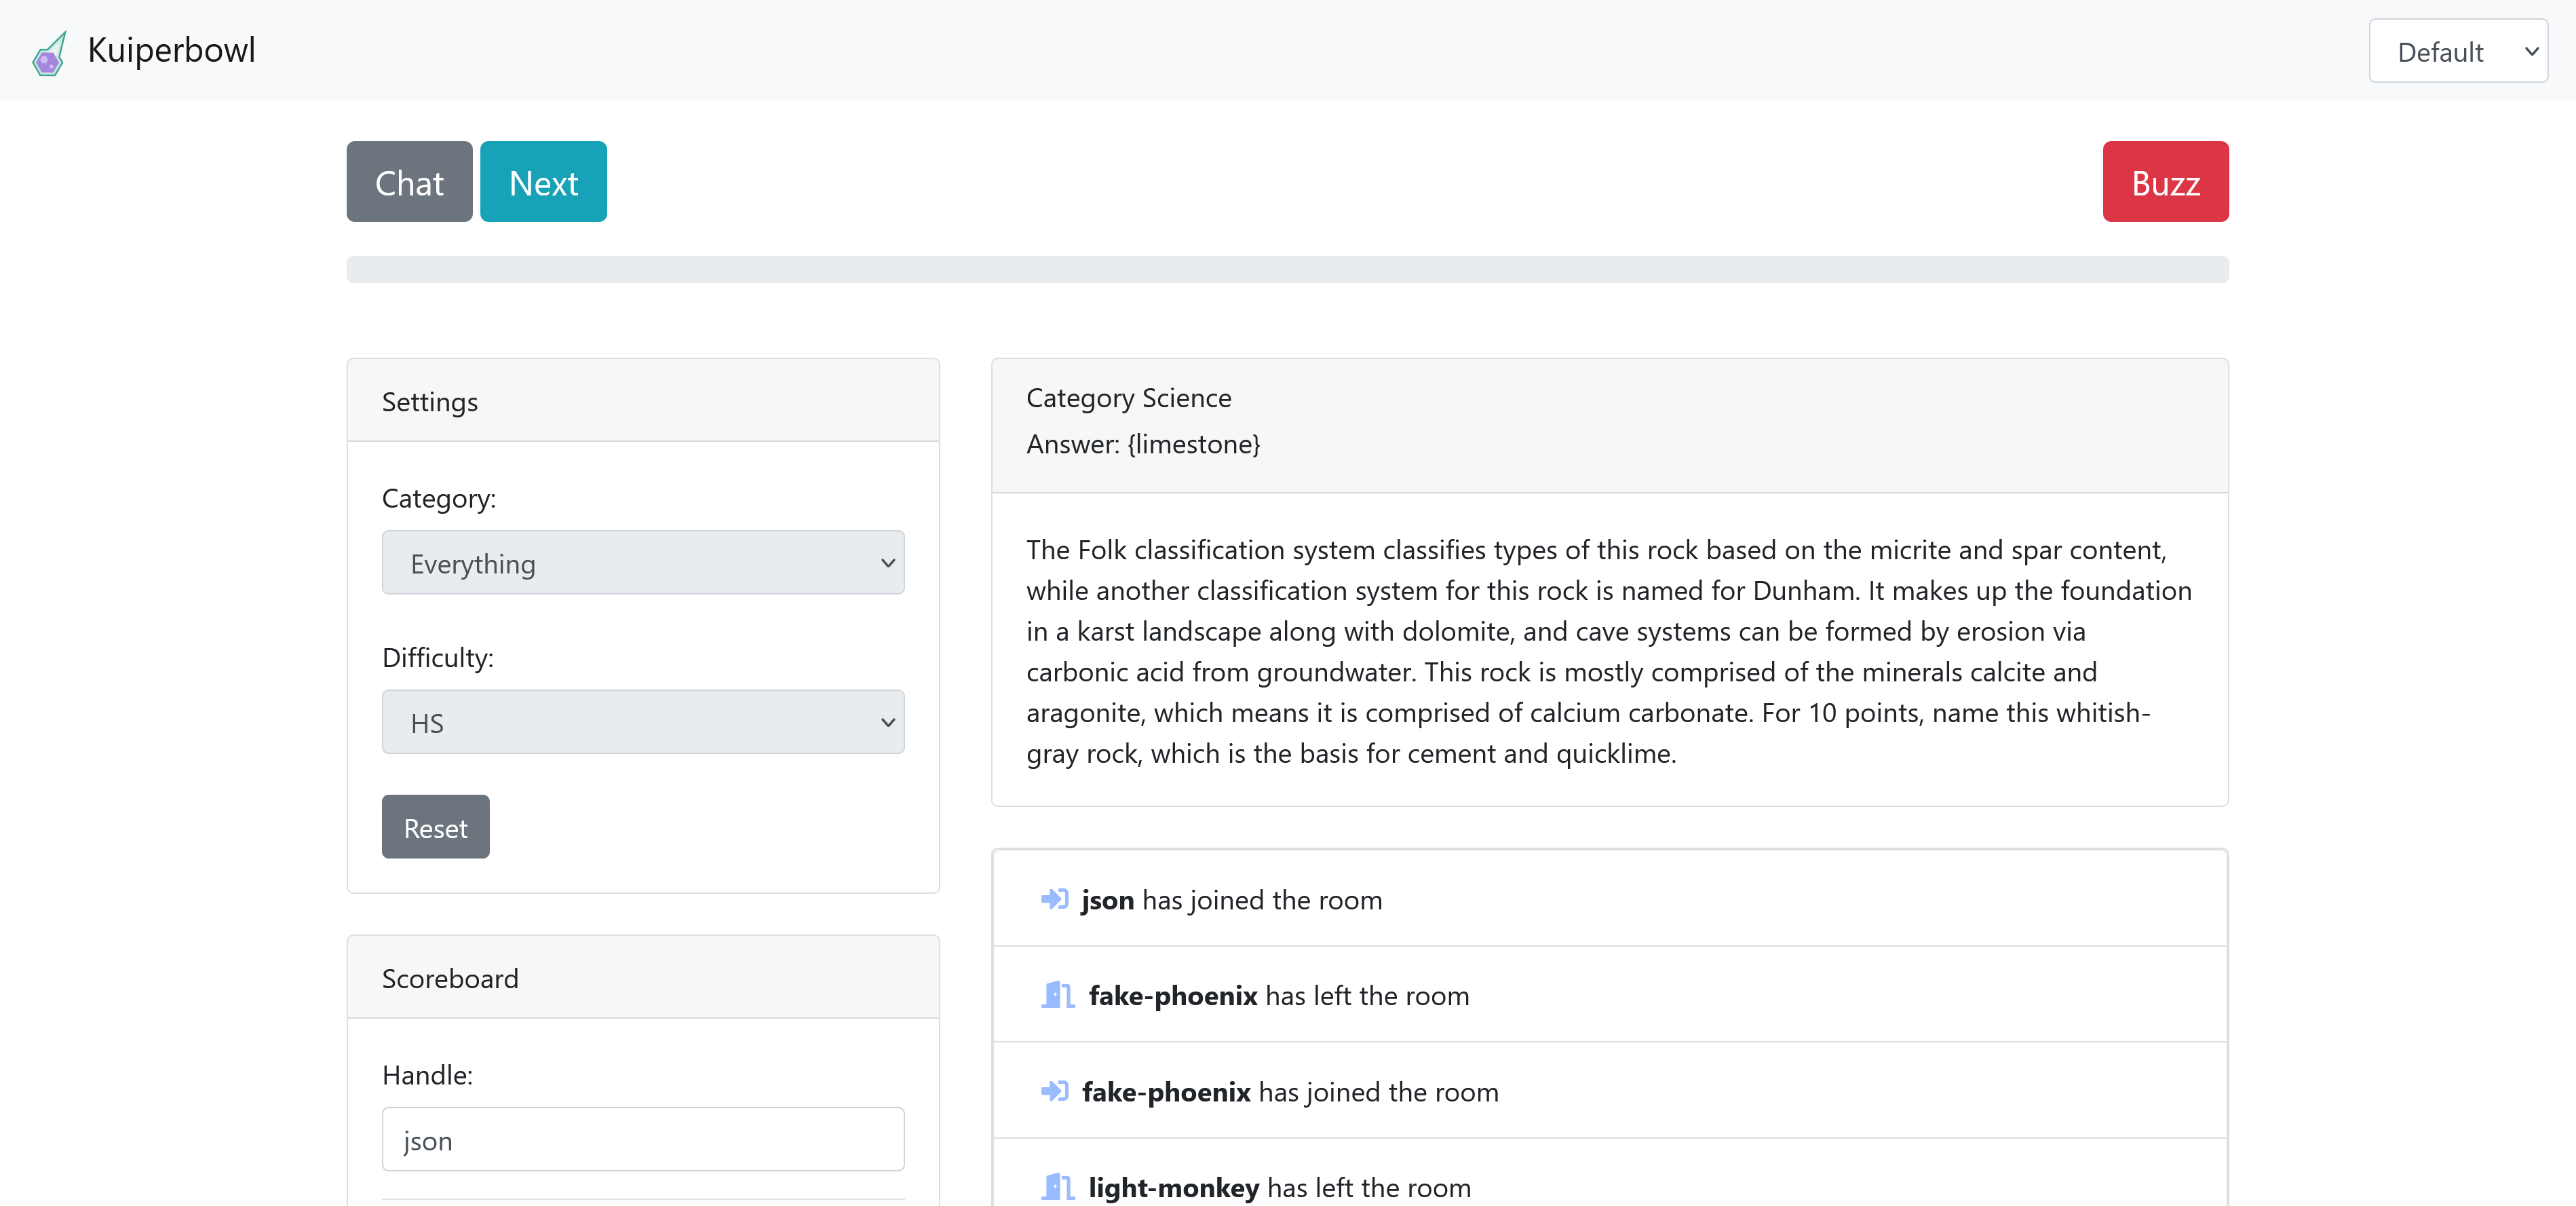Image resolution: width=2576 pixels, height=1206 pixels.
Task: Open the Difficulty dropdown showing HS
Action: click(x=642, y=722)
